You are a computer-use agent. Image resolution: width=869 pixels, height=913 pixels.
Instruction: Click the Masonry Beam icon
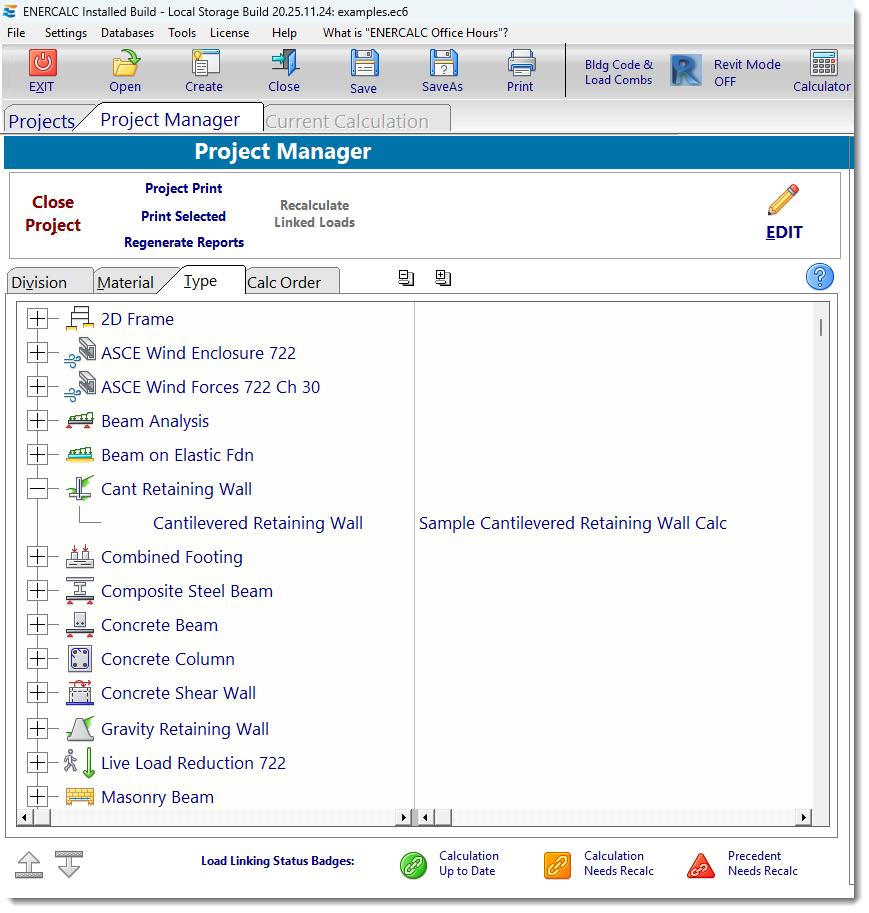(80, 797)
